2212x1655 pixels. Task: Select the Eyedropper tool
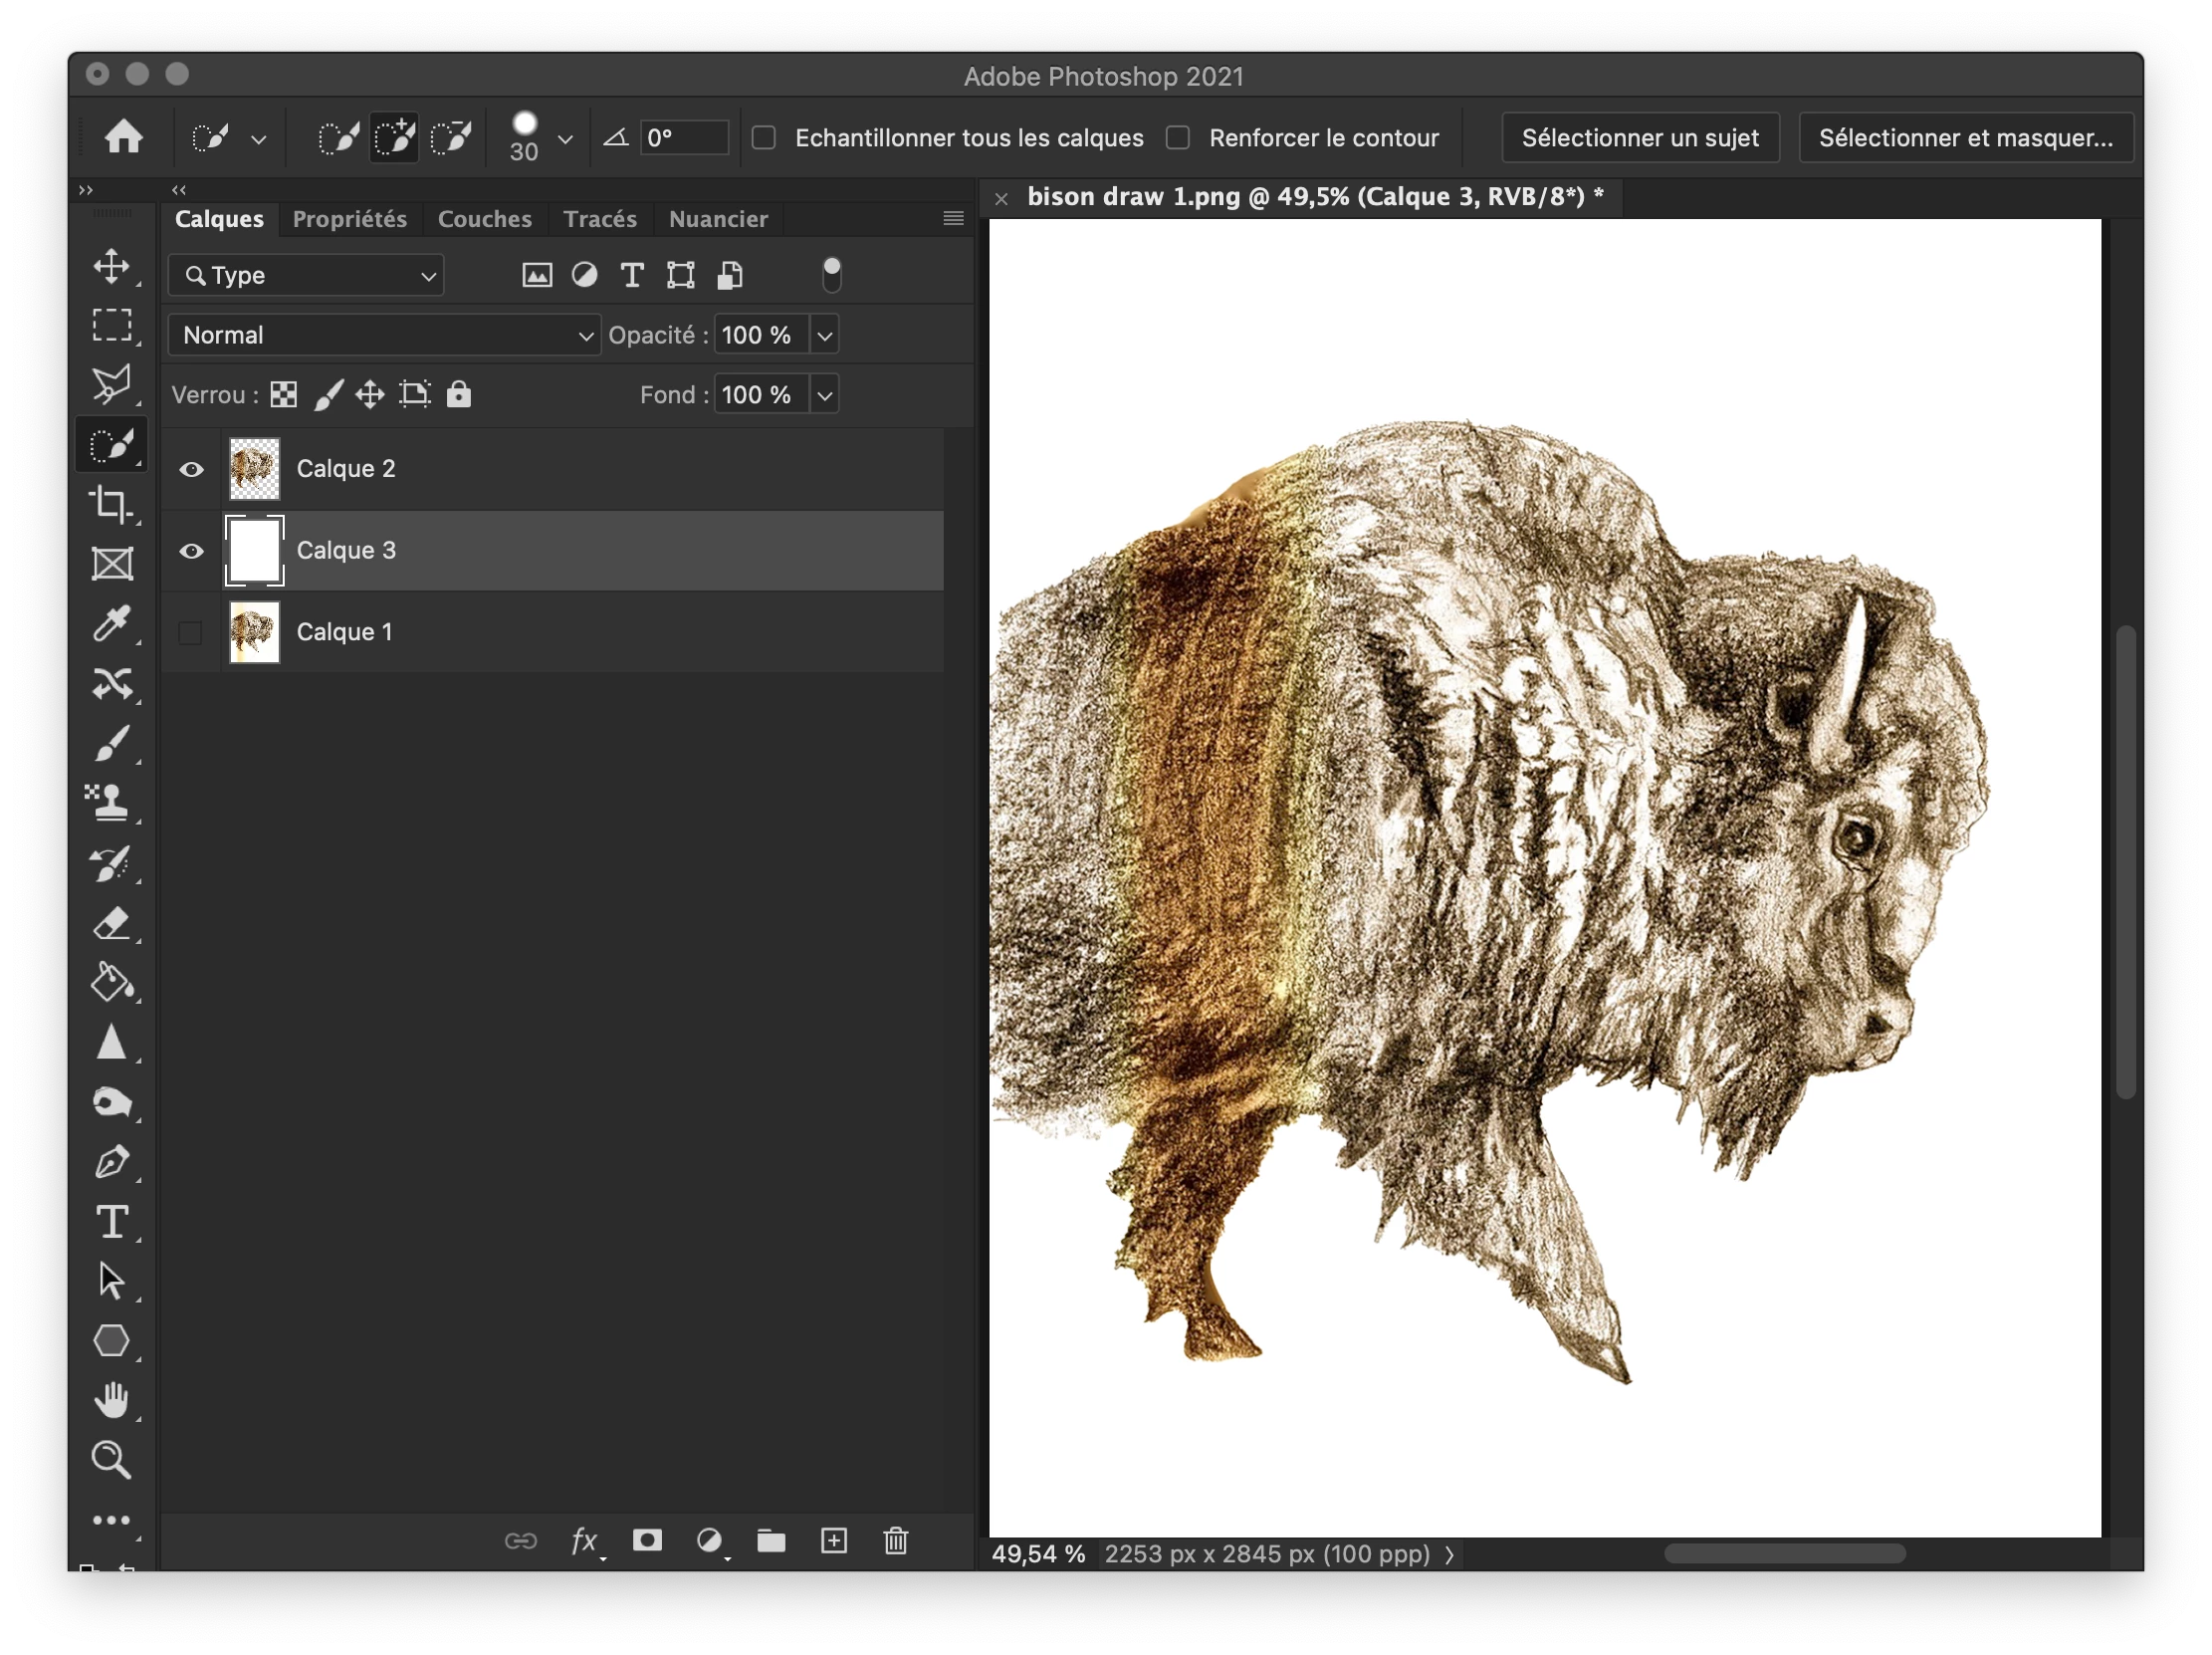pos(111,623)
